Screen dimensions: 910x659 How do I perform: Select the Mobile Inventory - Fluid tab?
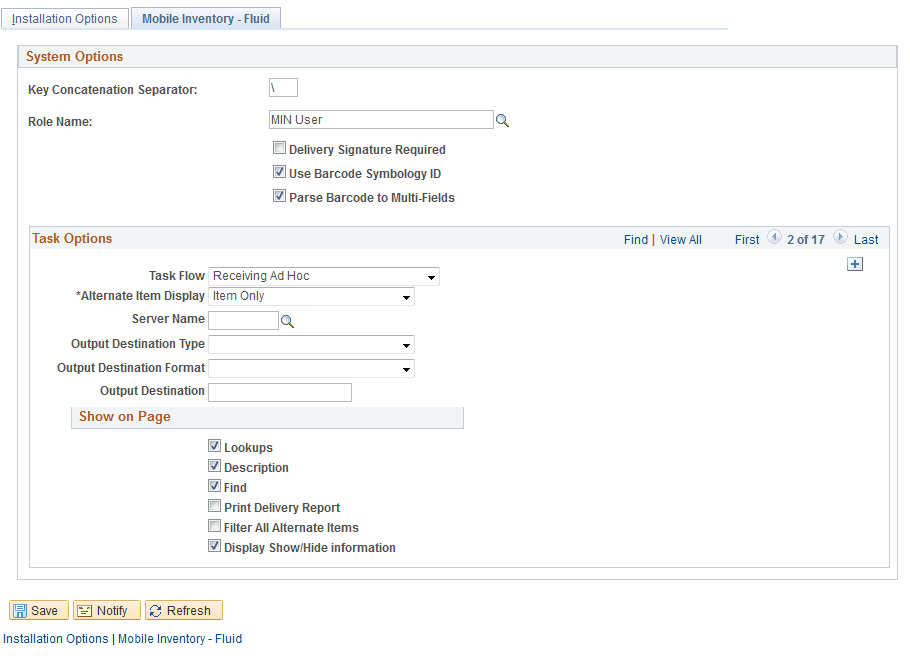pyautogui.click(x=205, y=18)
